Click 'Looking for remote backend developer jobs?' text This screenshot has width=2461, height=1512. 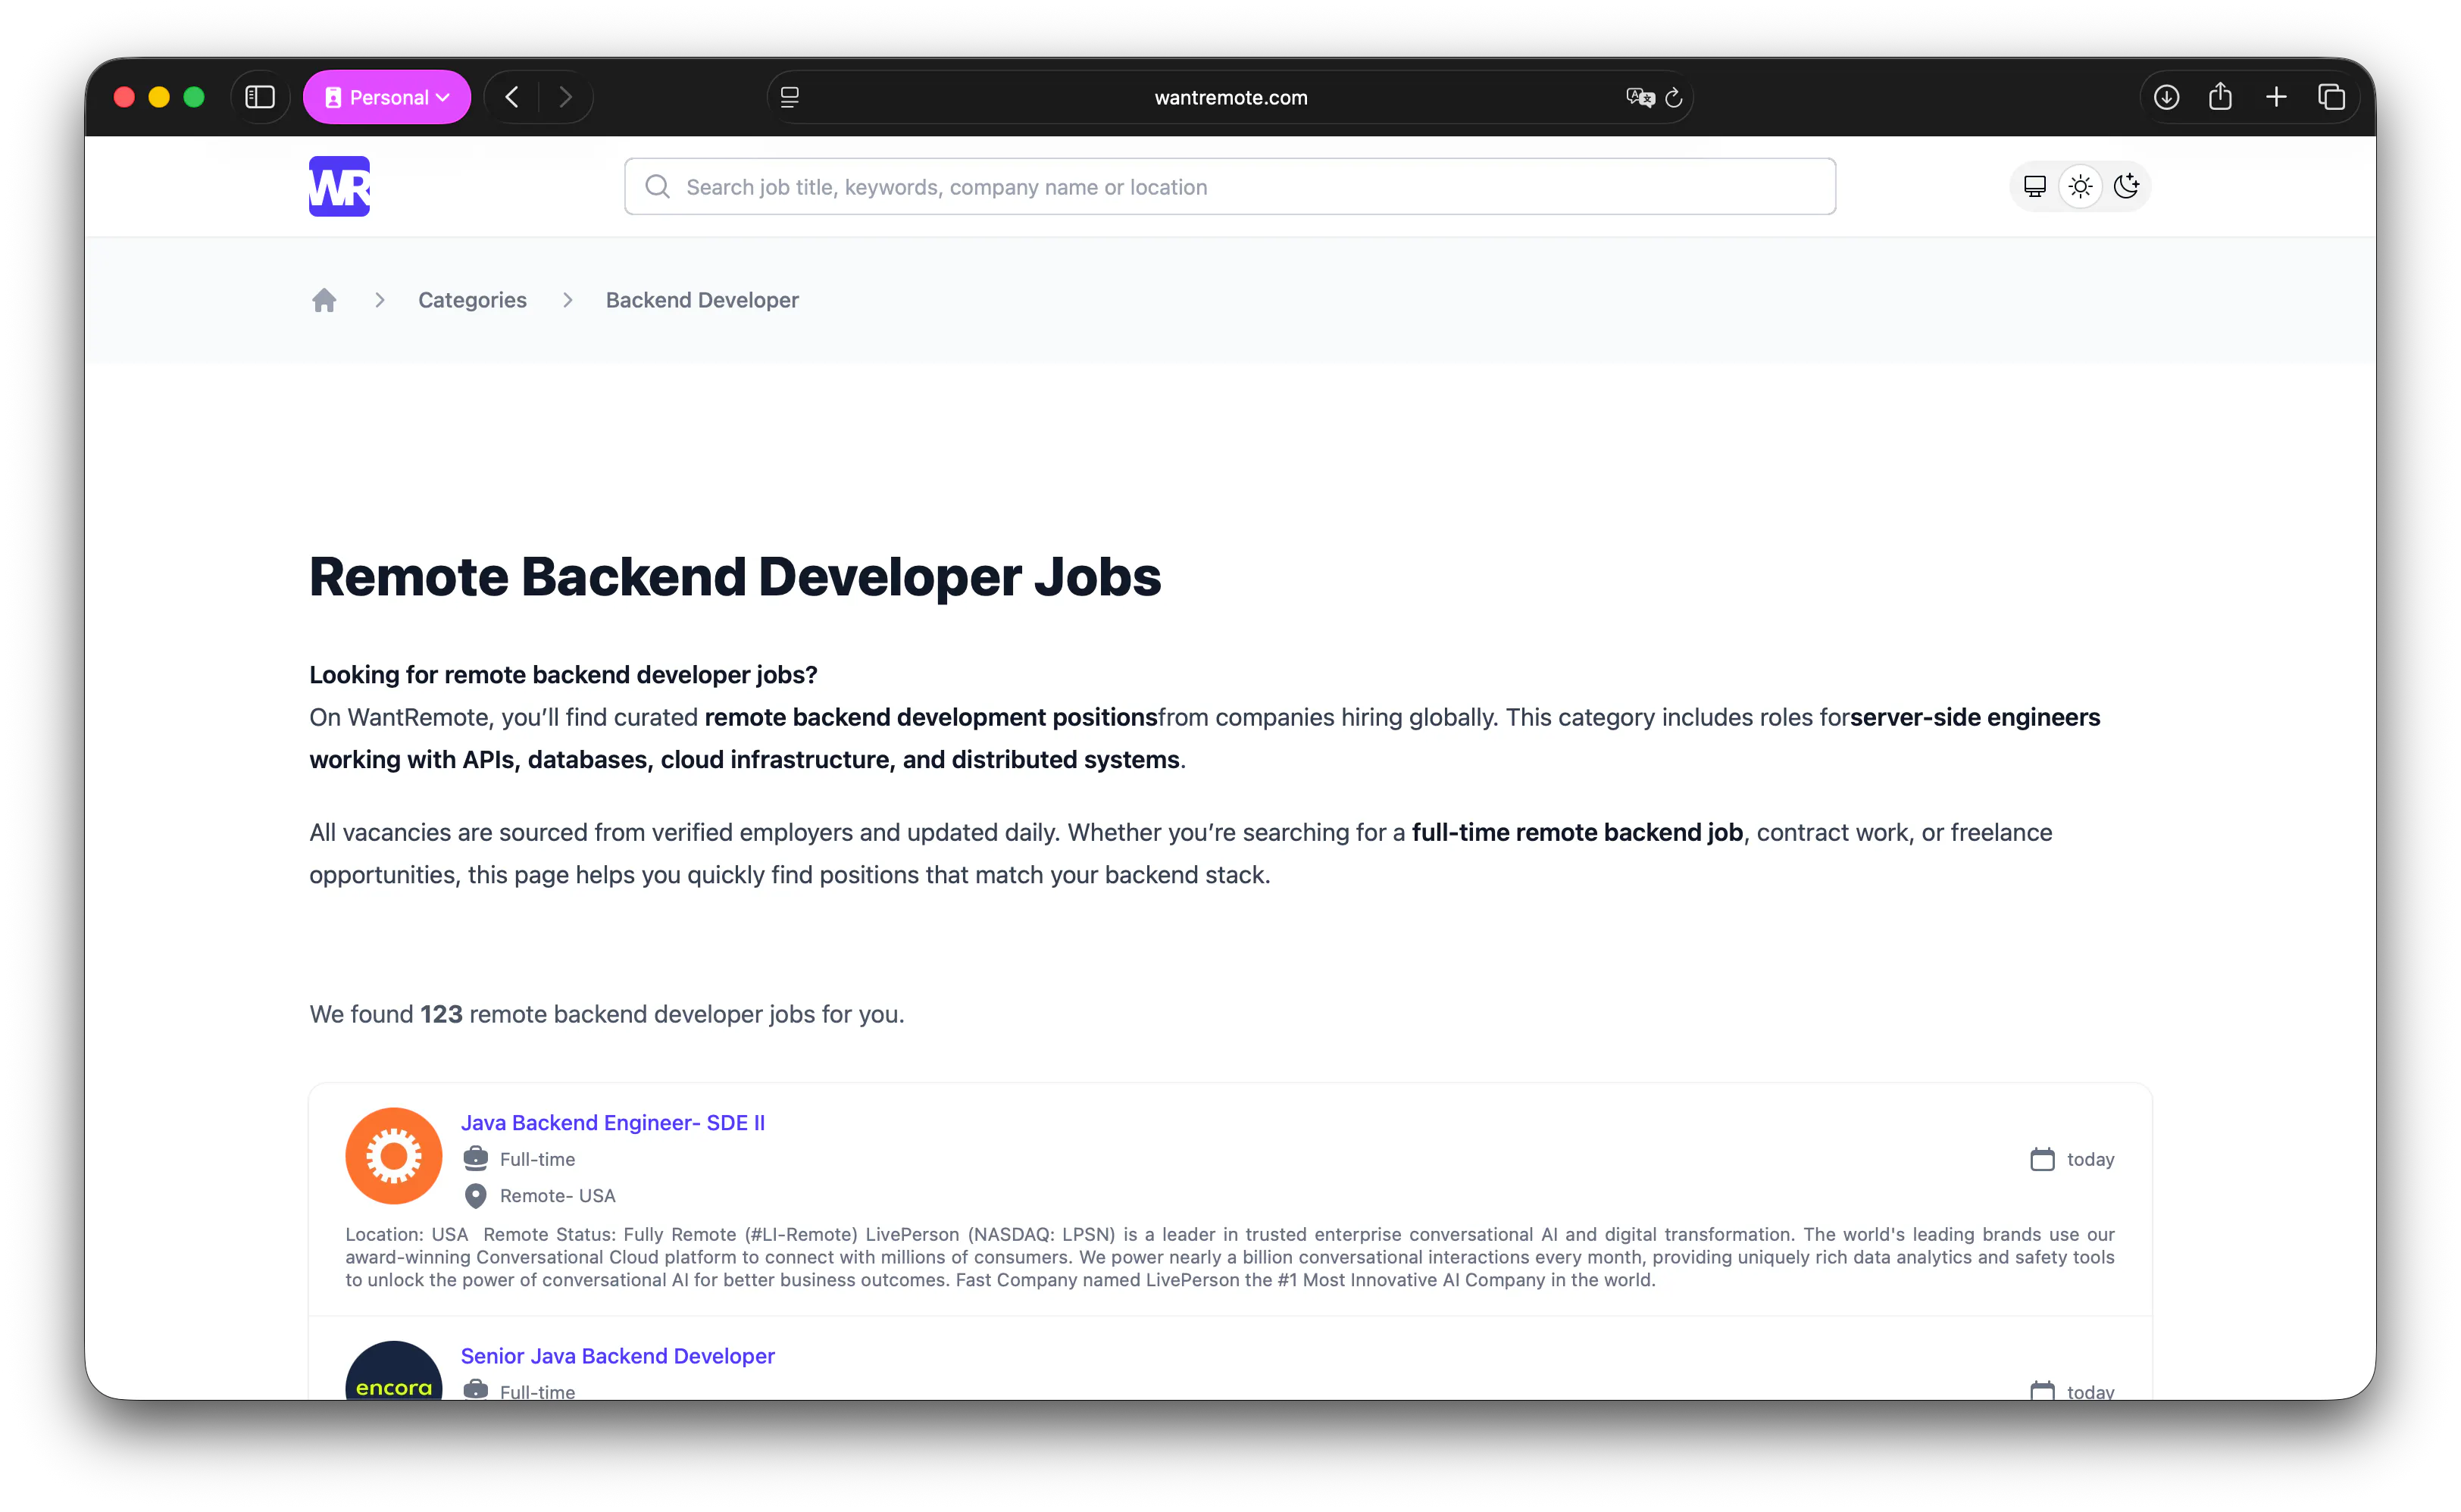click(563, 675)
